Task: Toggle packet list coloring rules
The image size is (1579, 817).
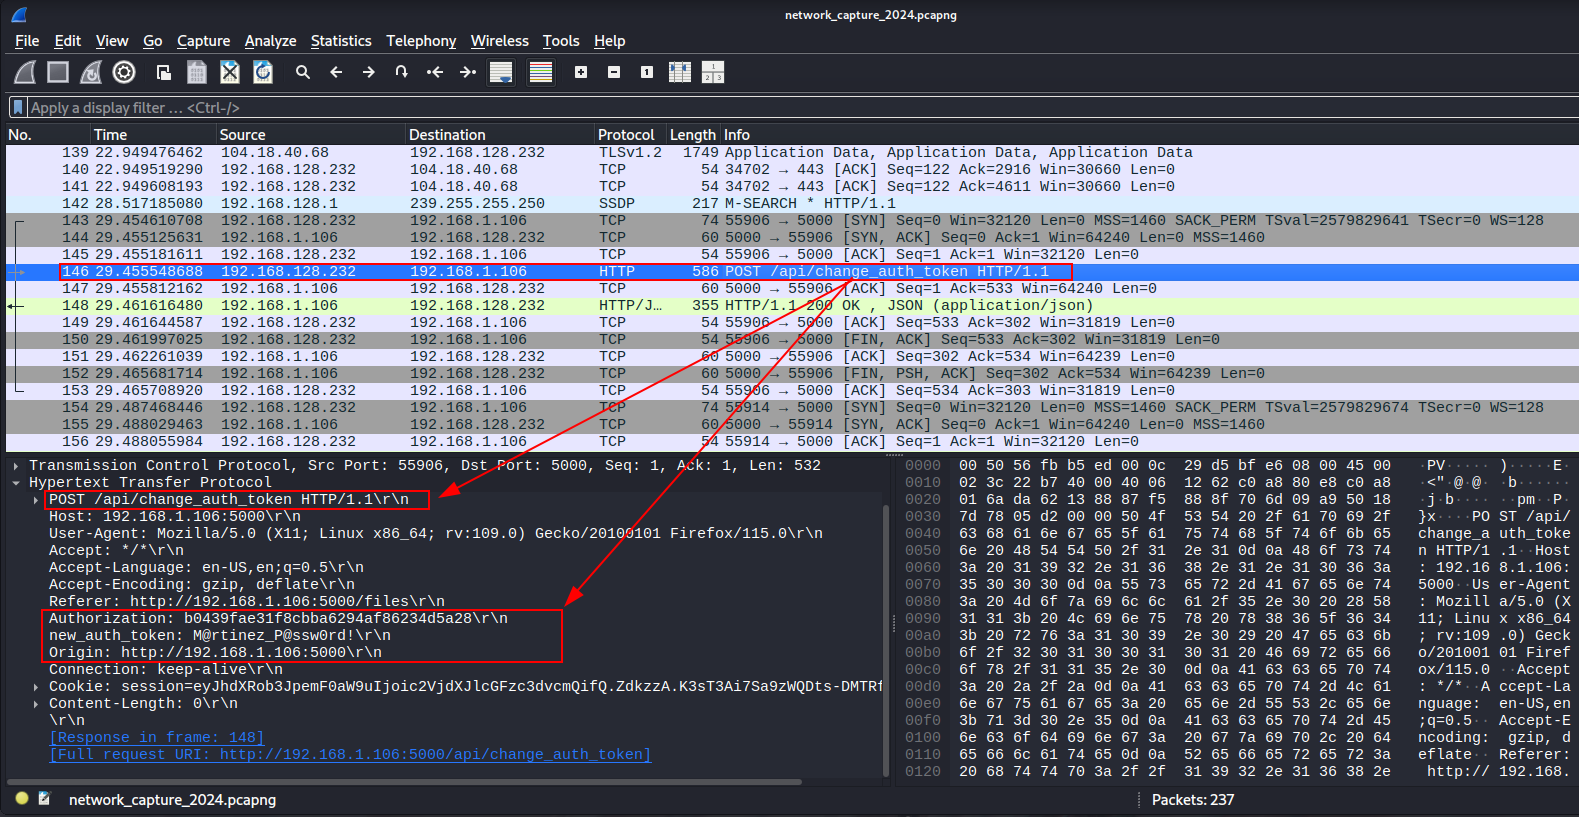Action: 541,72
